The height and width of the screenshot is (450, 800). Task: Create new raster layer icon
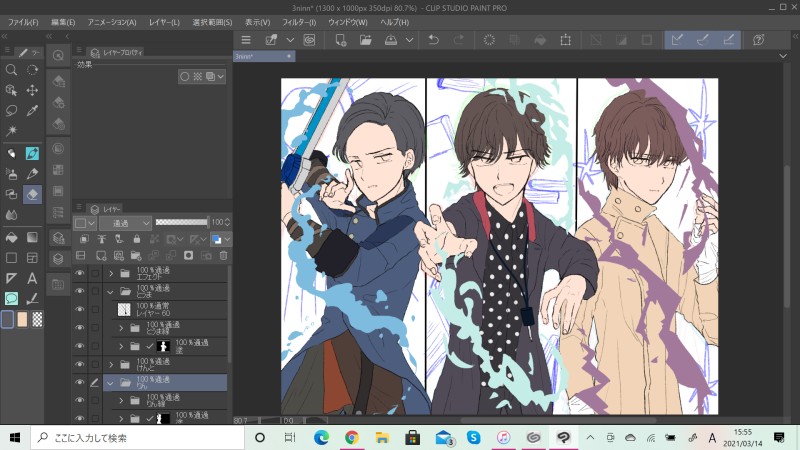point(101,256)
